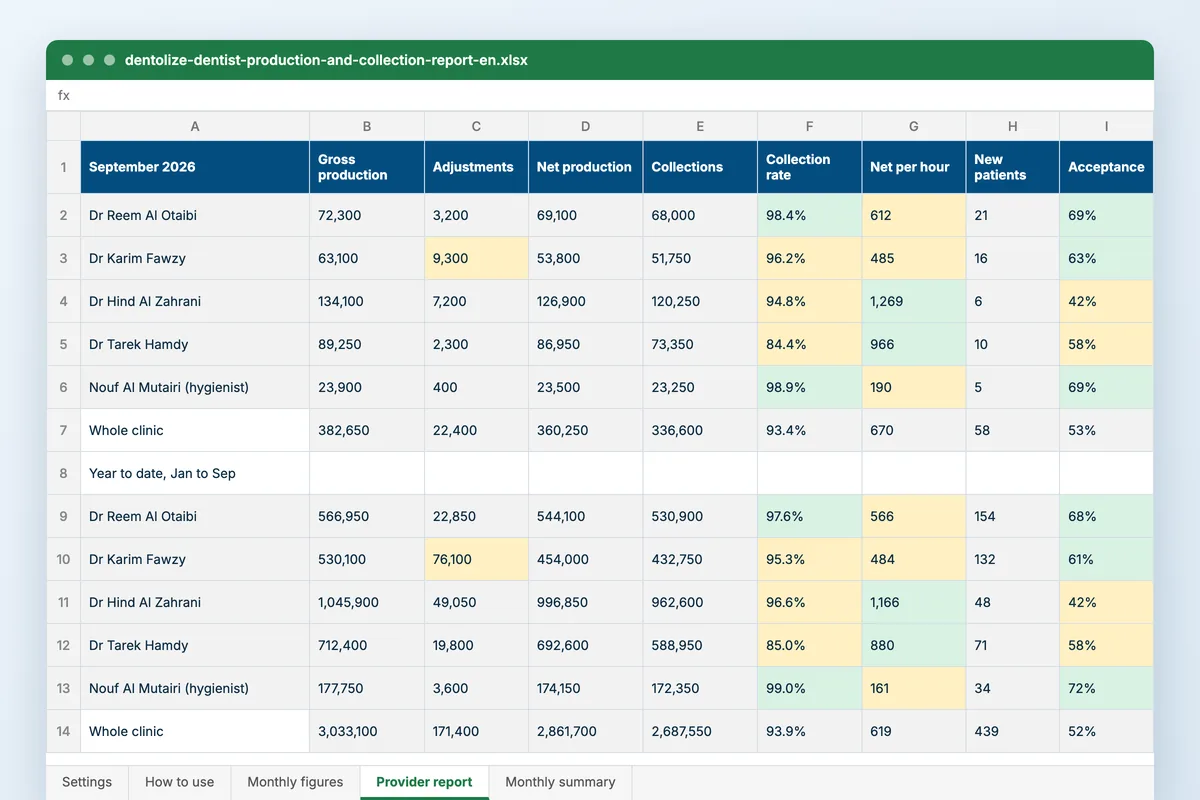Click the 1,269 net per hour cell
Image resolution: width=1200 pixels, height=800 pixels.
click(914, 301)
